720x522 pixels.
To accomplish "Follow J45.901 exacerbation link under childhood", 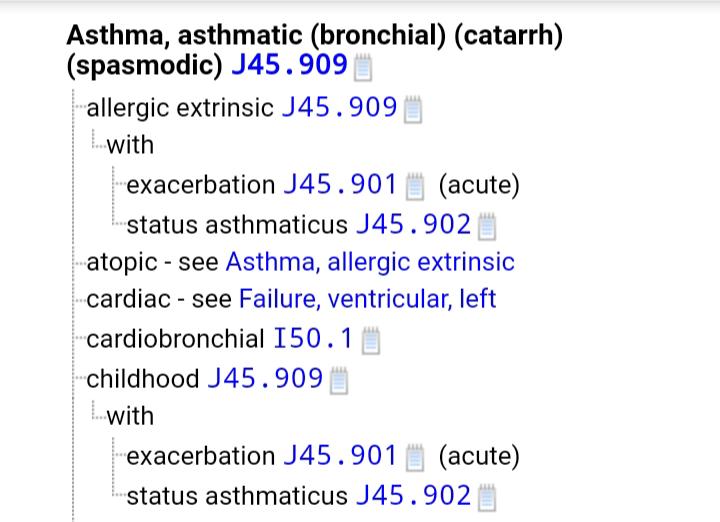I will tap(341, 456).
